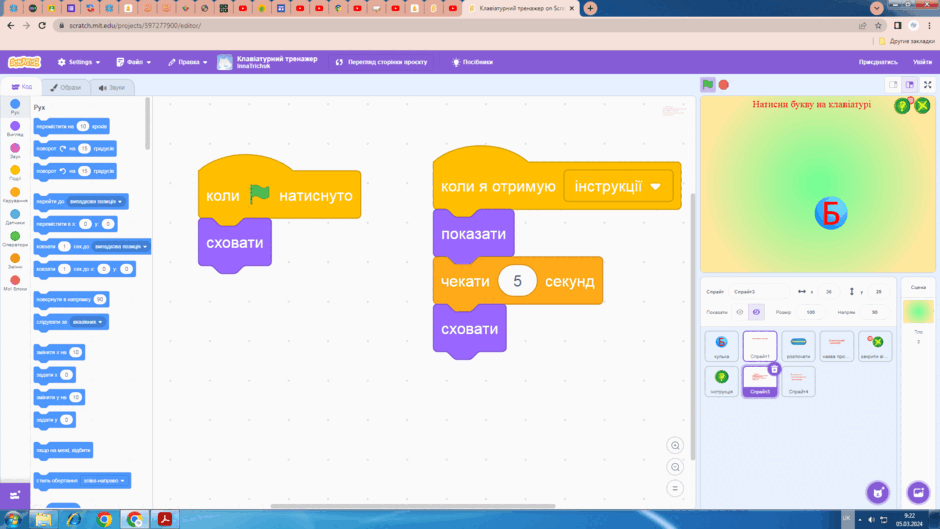Click the Приєднатись link
The width and height of the screenshot is (940, 529).
pyautogui.click(x=878, y=62)
